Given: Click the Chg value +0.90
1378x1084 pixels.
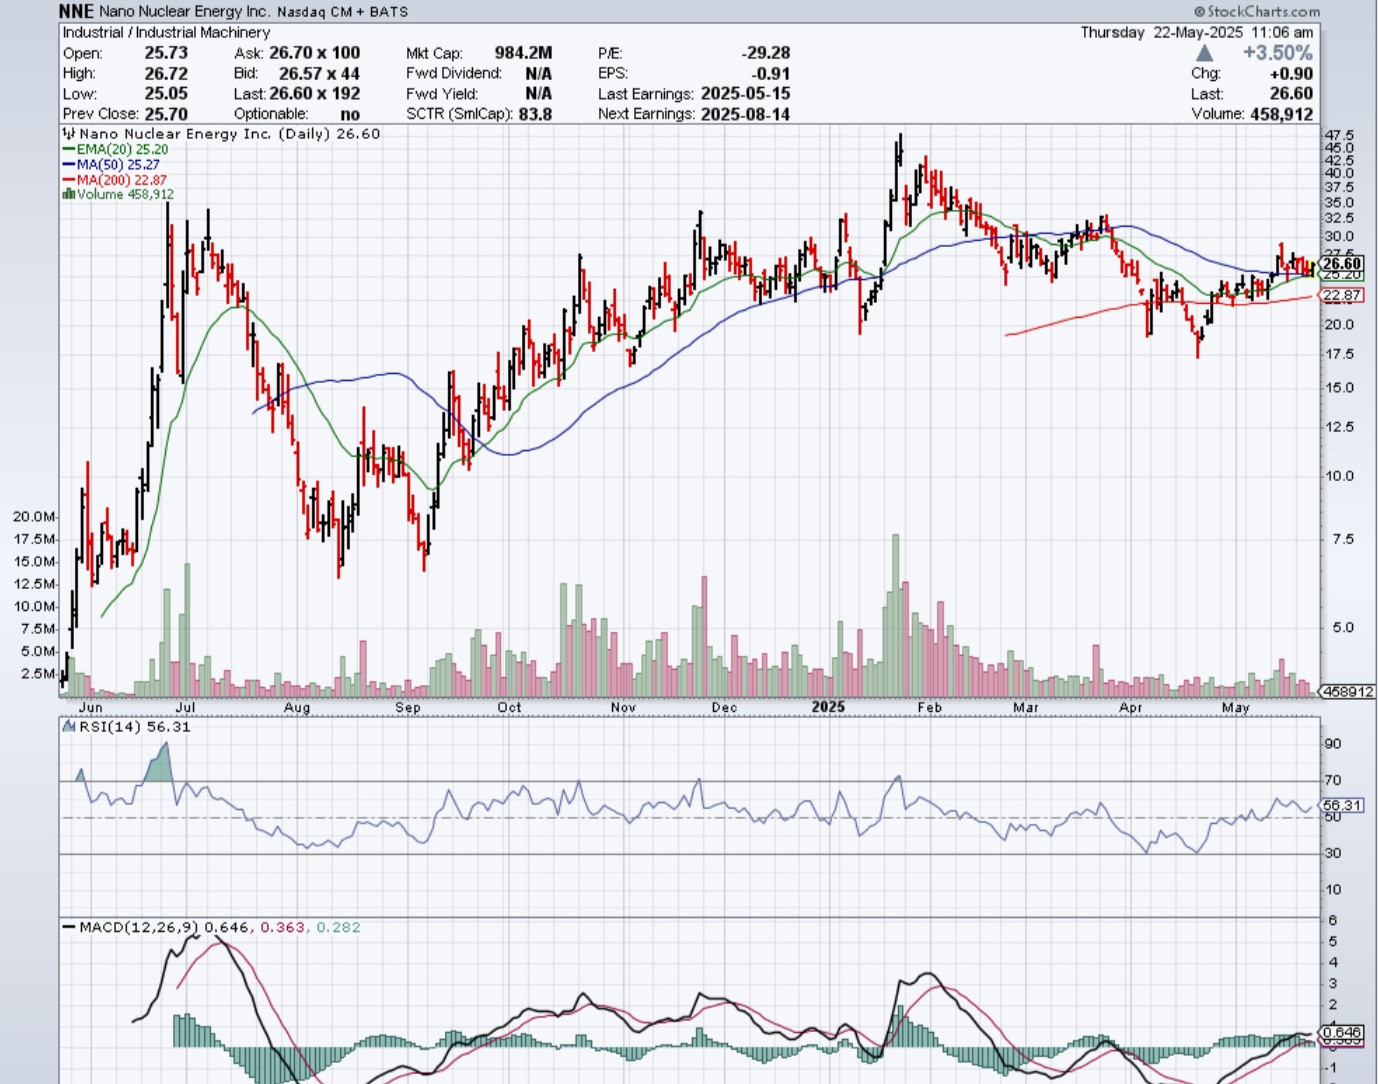Looking at the screenshot, I should tap(1292, 73).
